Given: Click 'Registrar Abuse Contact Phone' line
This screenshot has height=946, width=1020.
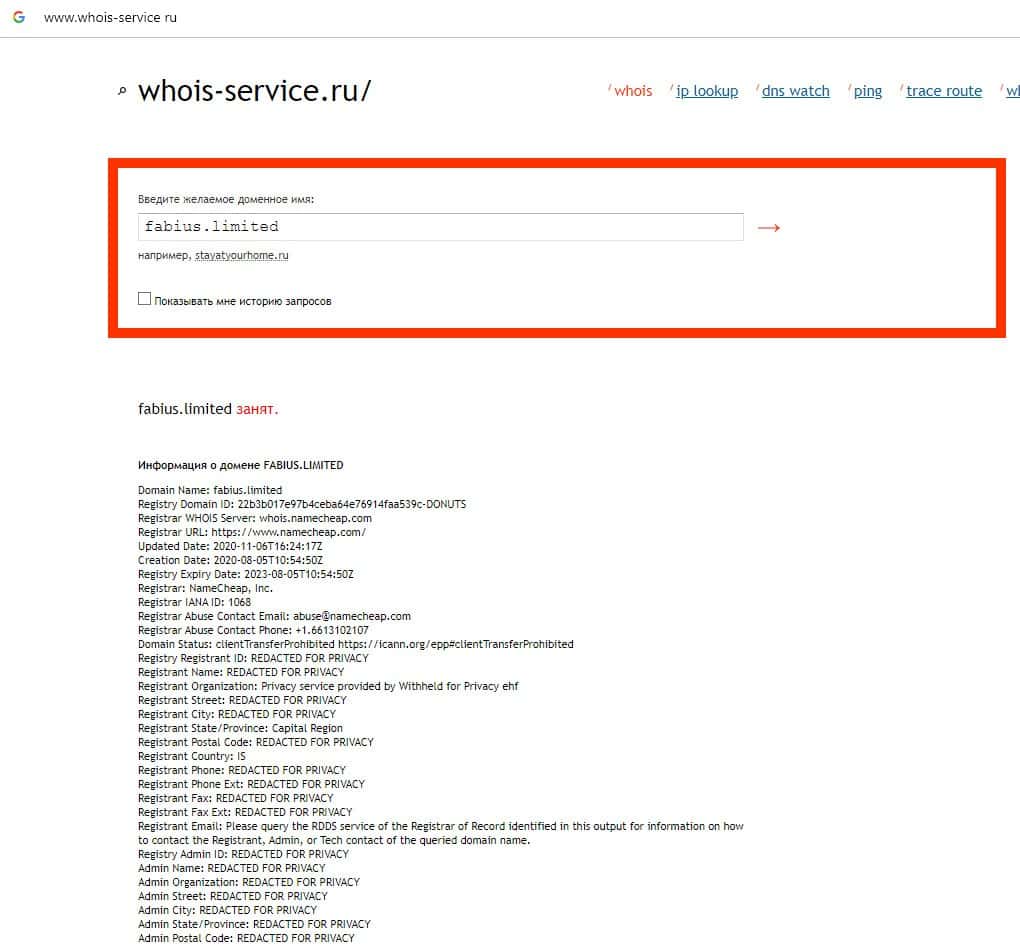Looking at the screenshot, I should pos(253,630).
